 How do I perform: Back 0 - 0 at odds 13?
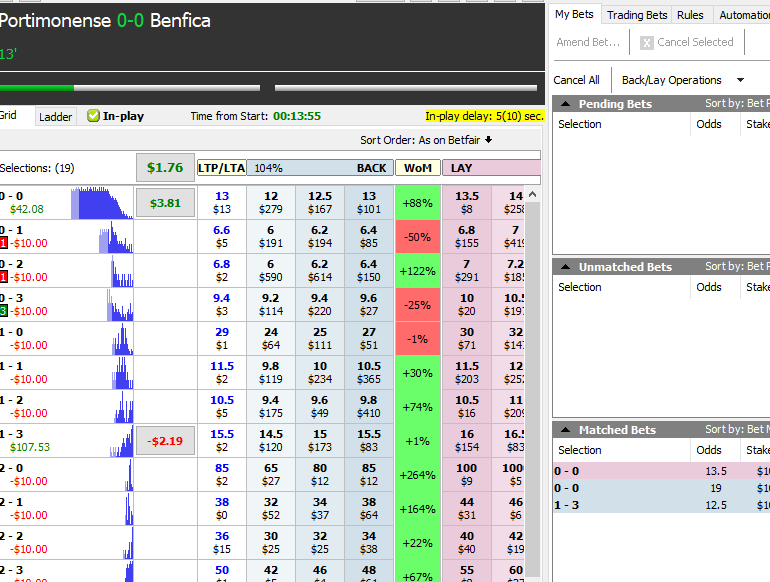click(x=369, y=203)
